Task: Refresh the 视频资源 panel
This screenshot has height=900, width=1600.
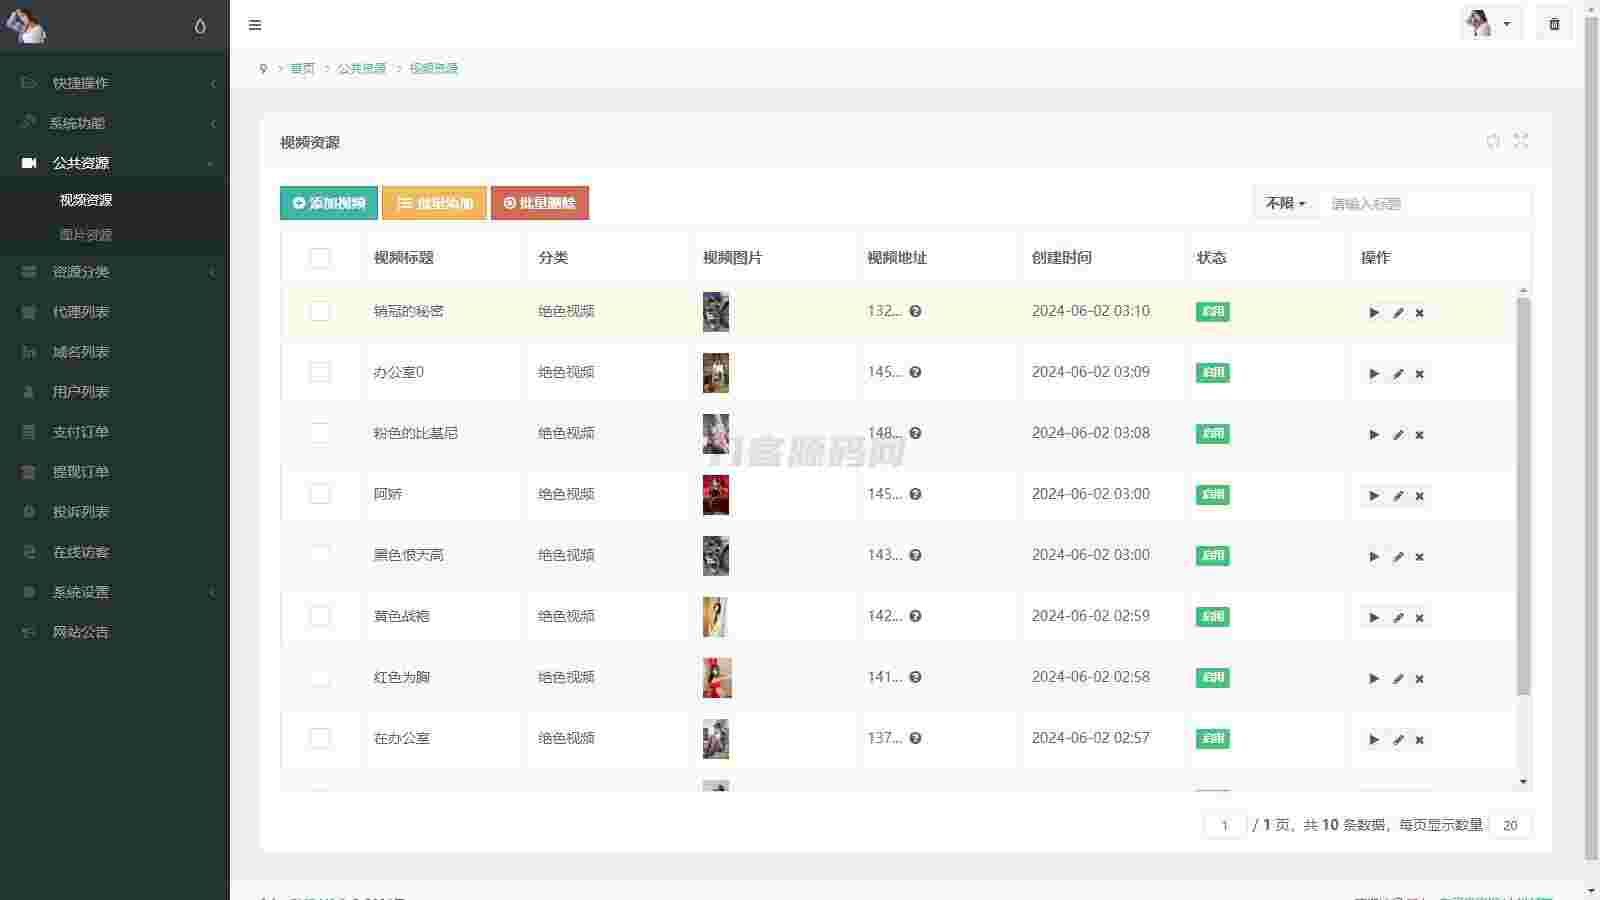Action: click(x=1493, y=141)
